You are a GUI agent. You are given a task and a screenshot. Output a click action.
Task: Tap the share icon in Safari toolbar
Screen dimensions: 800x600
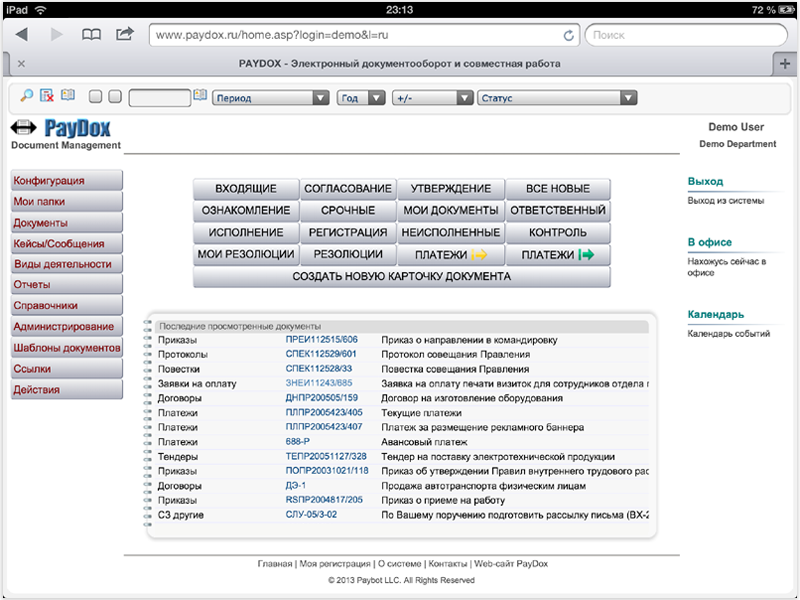tap(125, 34)
